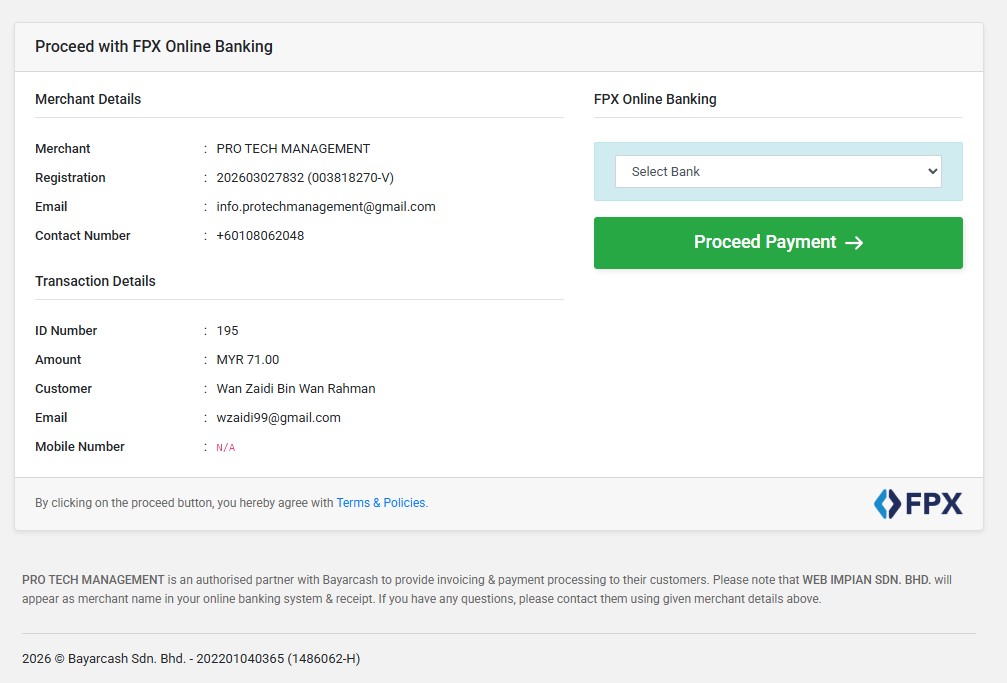Click the amount MYR 71.00
This screenshot has height=683, width=1007.
pos(248,359)
